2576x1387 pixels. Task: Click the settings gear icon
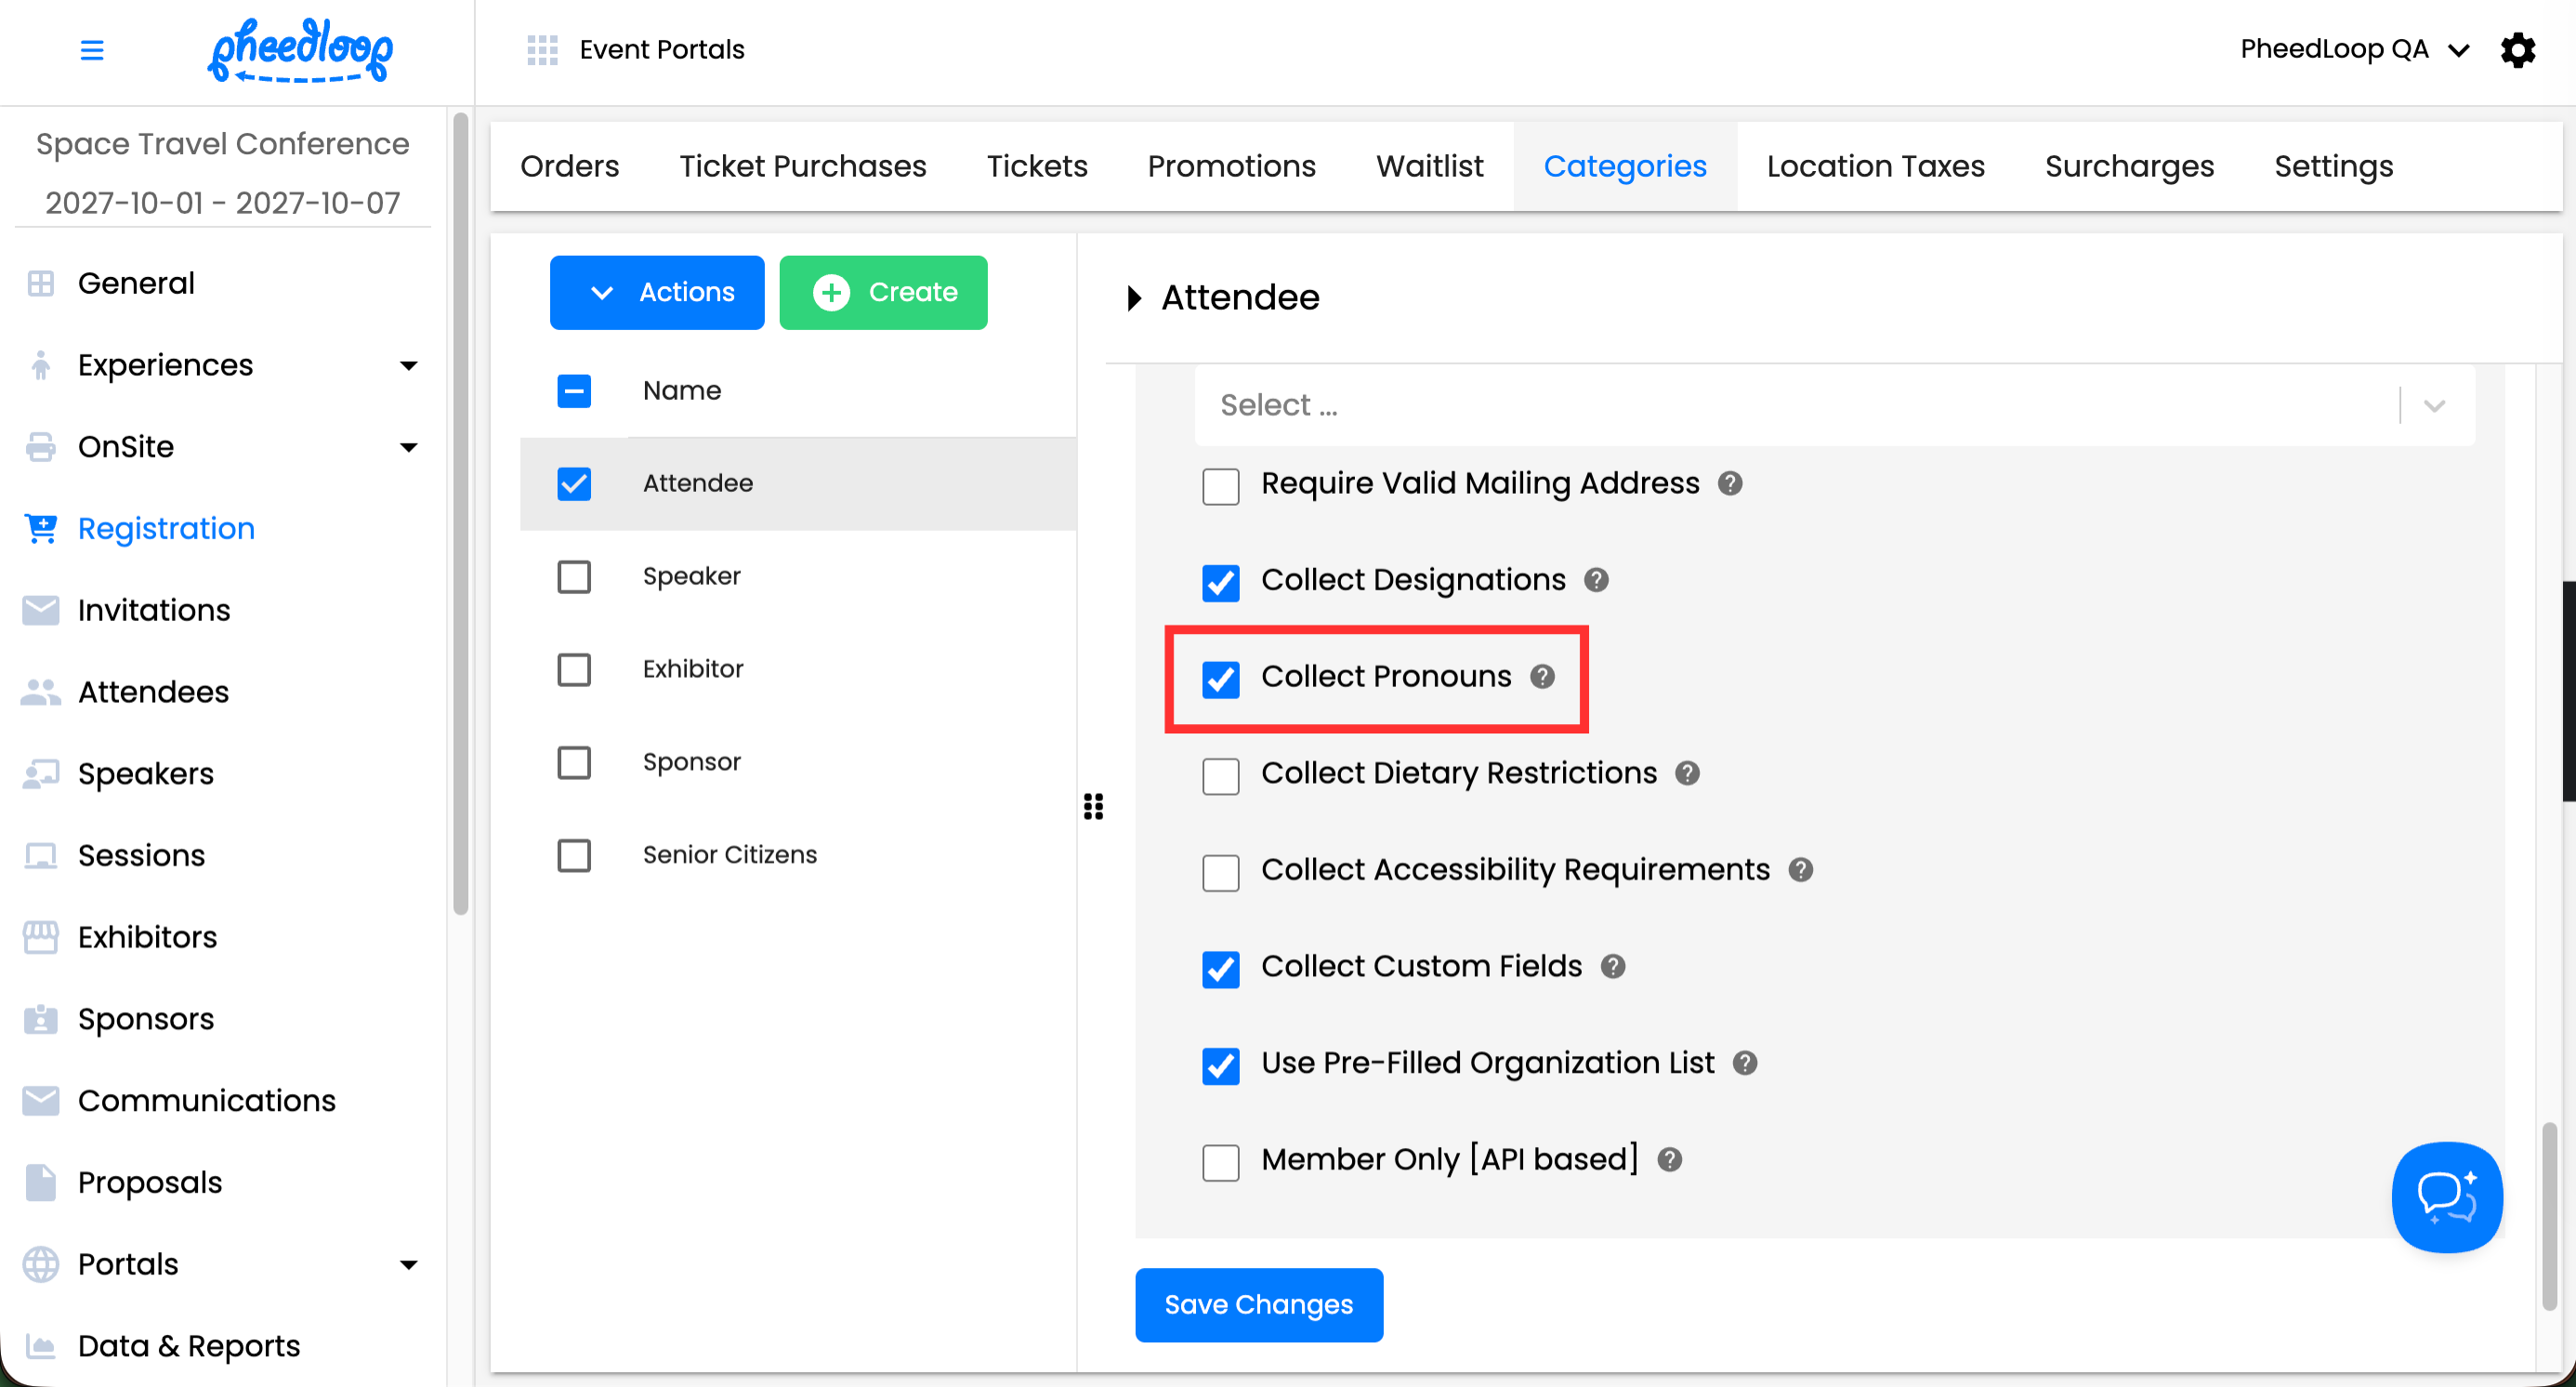pyautogui.click(x=2517, y=49)
